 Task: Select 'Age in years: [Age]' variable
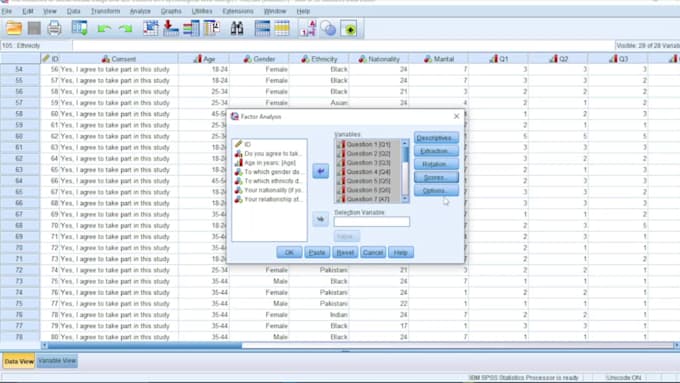(269, 163)
